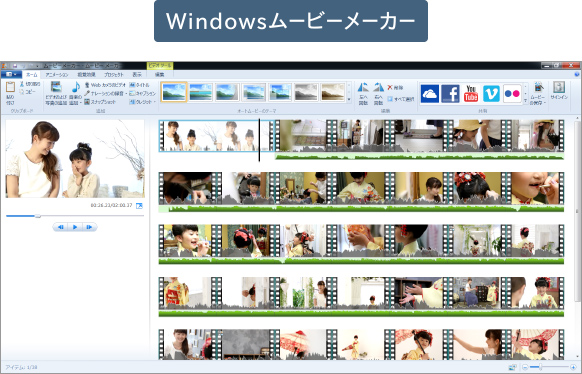This screenshot has height=374, width=582.
Task: Click fullscreen preview icon beside timecode
Action: 139,206
